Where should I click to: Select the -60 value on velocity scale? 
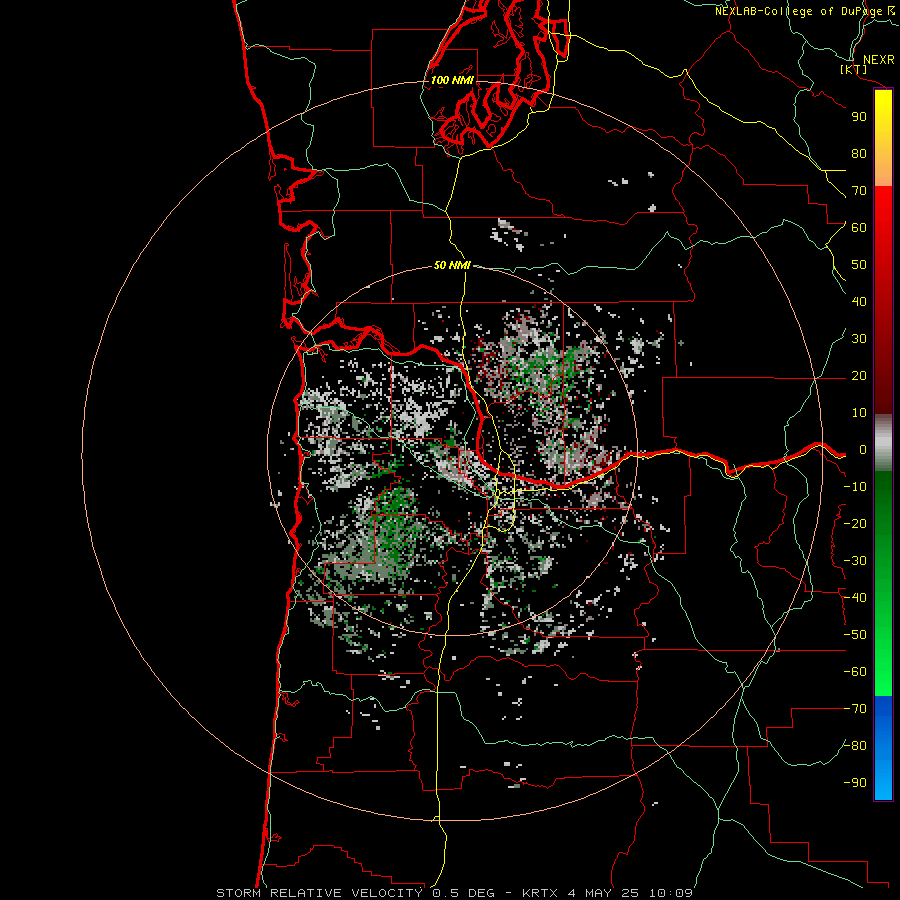tap(855, 672)
